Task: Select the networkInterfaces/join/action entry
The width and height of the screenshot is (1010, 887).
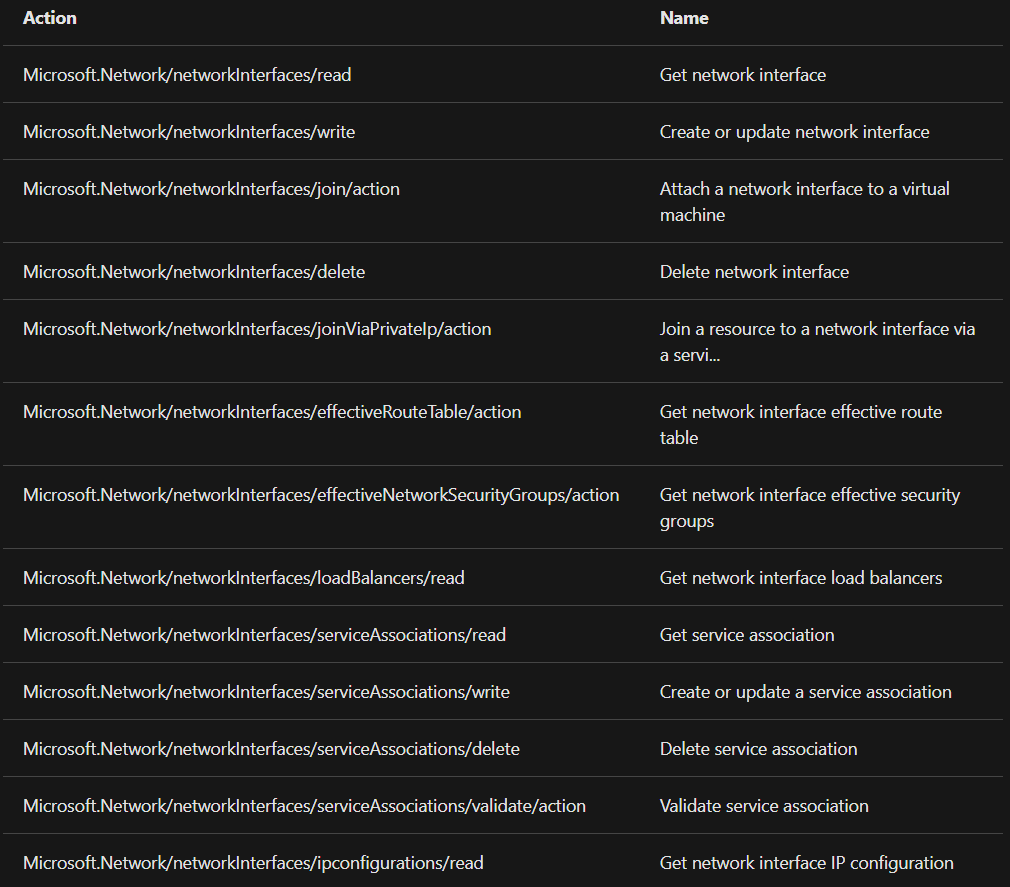Action: (x=211, y=189)
